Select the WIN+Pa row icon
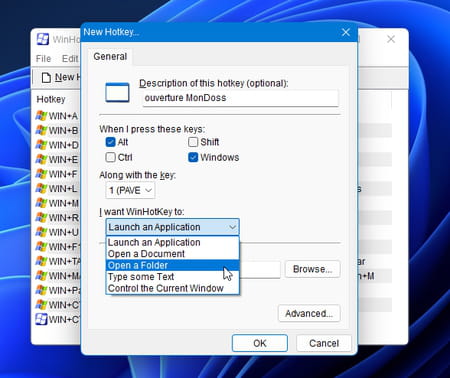The height and width of the screenshot is (378, 450). pyautogui.click(x=41, y=290)
